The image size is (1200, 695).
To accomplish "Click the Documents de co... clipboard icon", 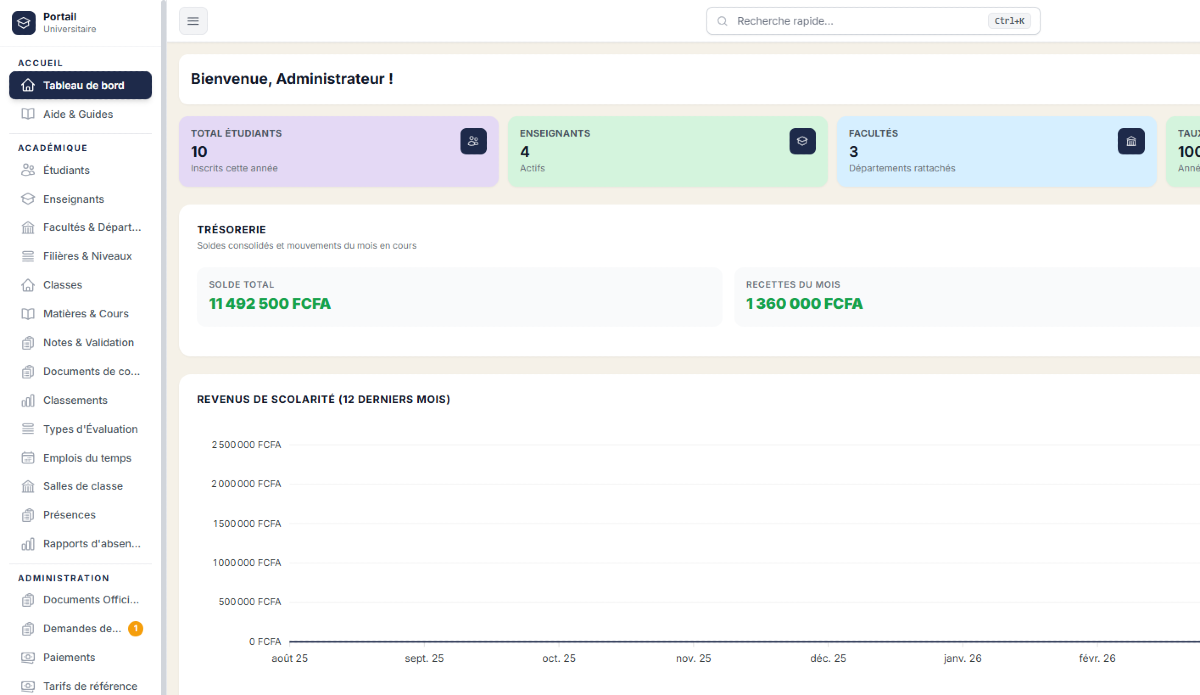I will tap(28, 371).
